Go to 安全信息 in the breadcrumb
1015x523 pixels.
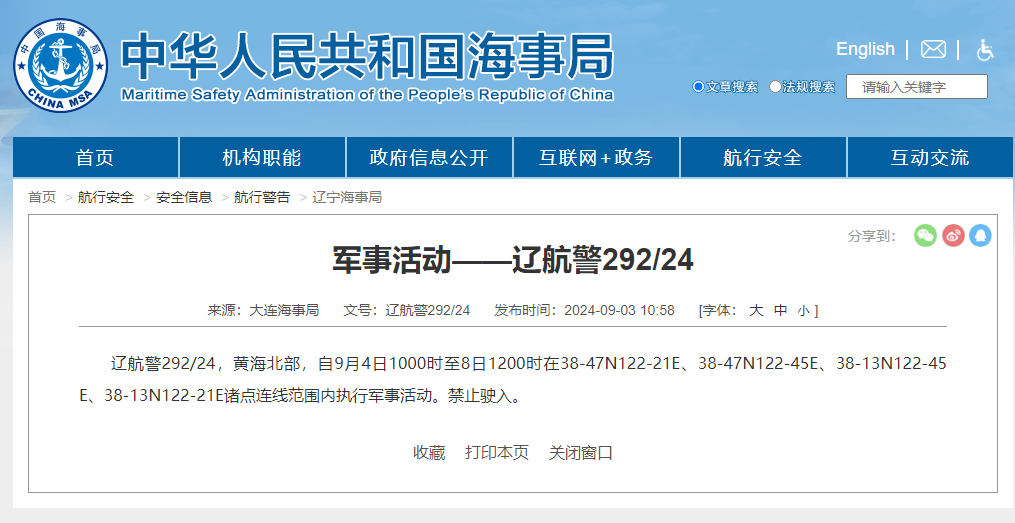pyautogui.click(x=184, y=197)
